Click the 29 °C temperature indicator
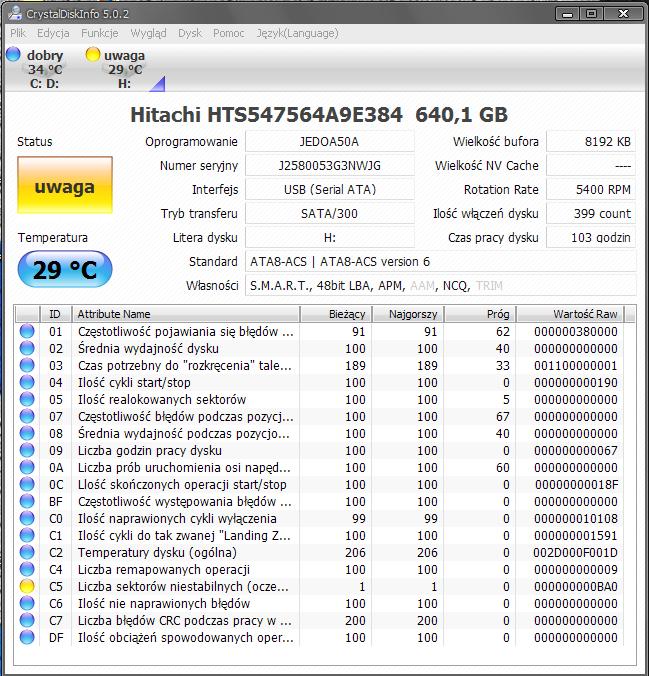 (65, 269)
